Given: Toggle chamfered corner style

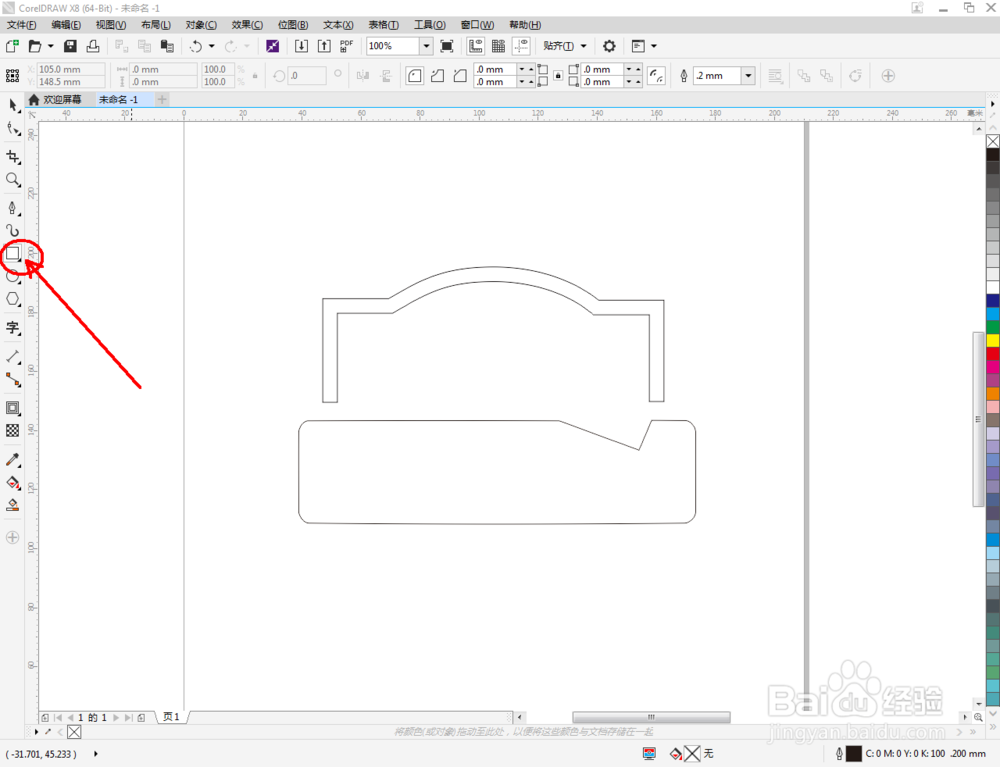Looking at the screenshot, I should pos(460,76).
